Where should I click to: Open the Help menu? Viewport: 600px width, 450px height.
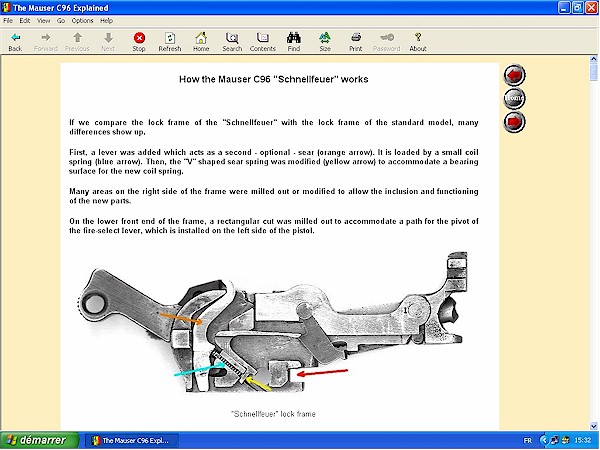click(106, 21)
